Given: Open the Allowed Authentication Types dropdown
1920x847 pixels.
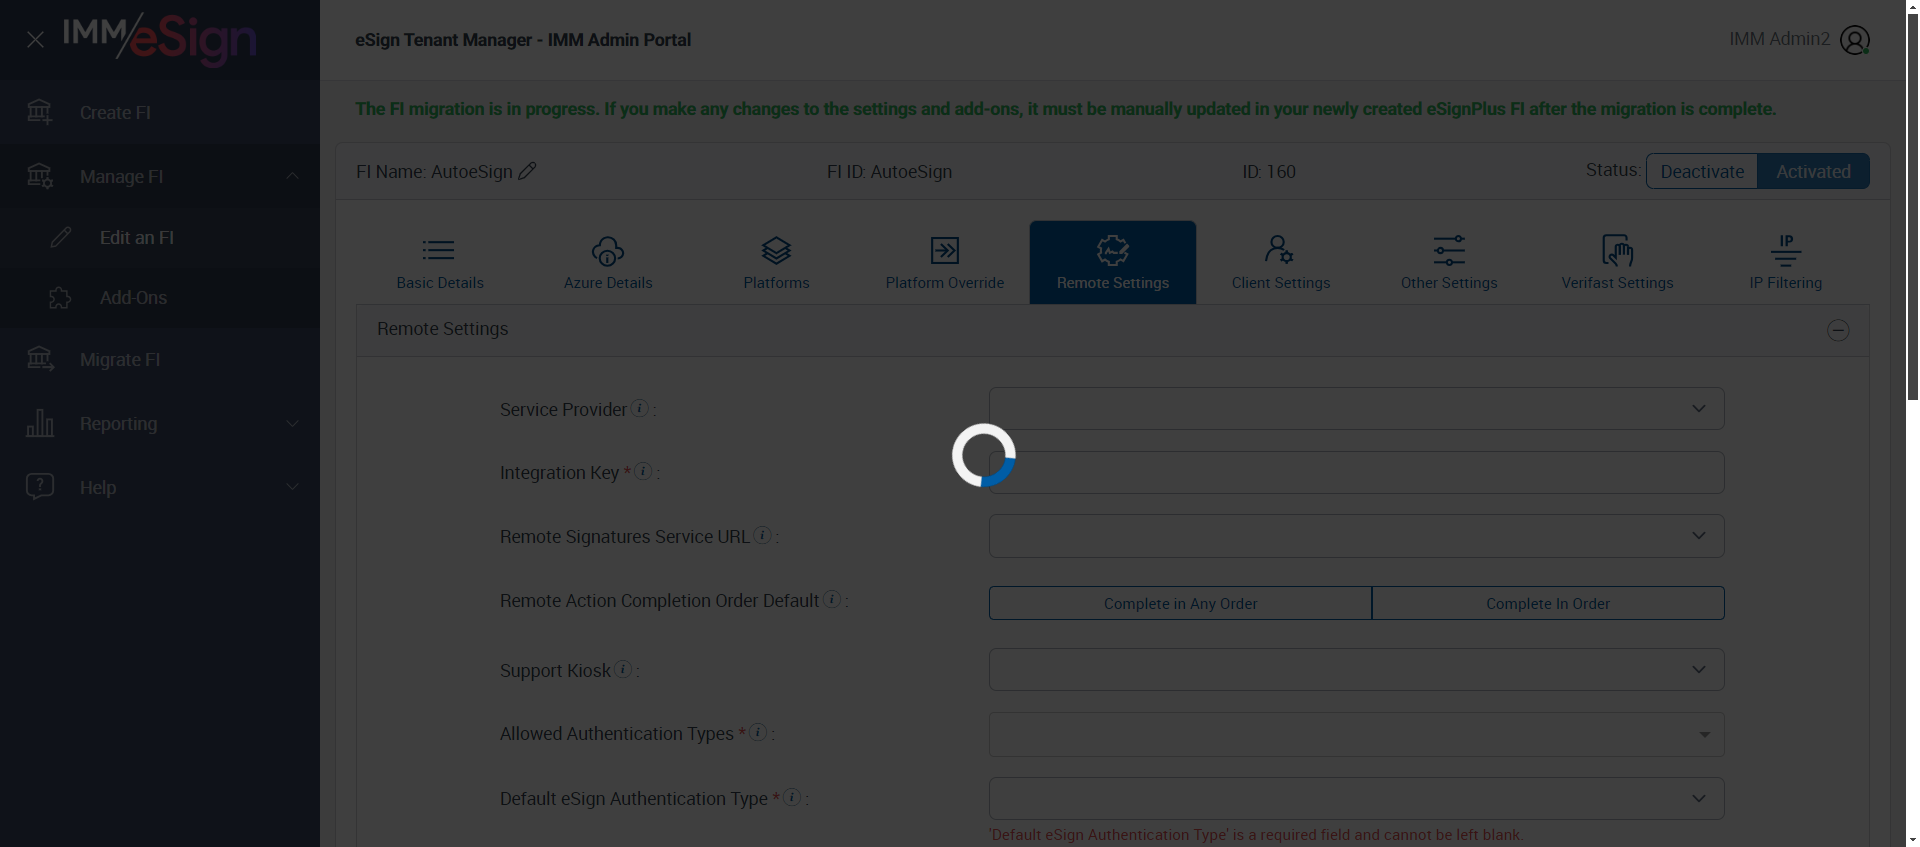Looking at the screenshot, I should click(1356, 734).
